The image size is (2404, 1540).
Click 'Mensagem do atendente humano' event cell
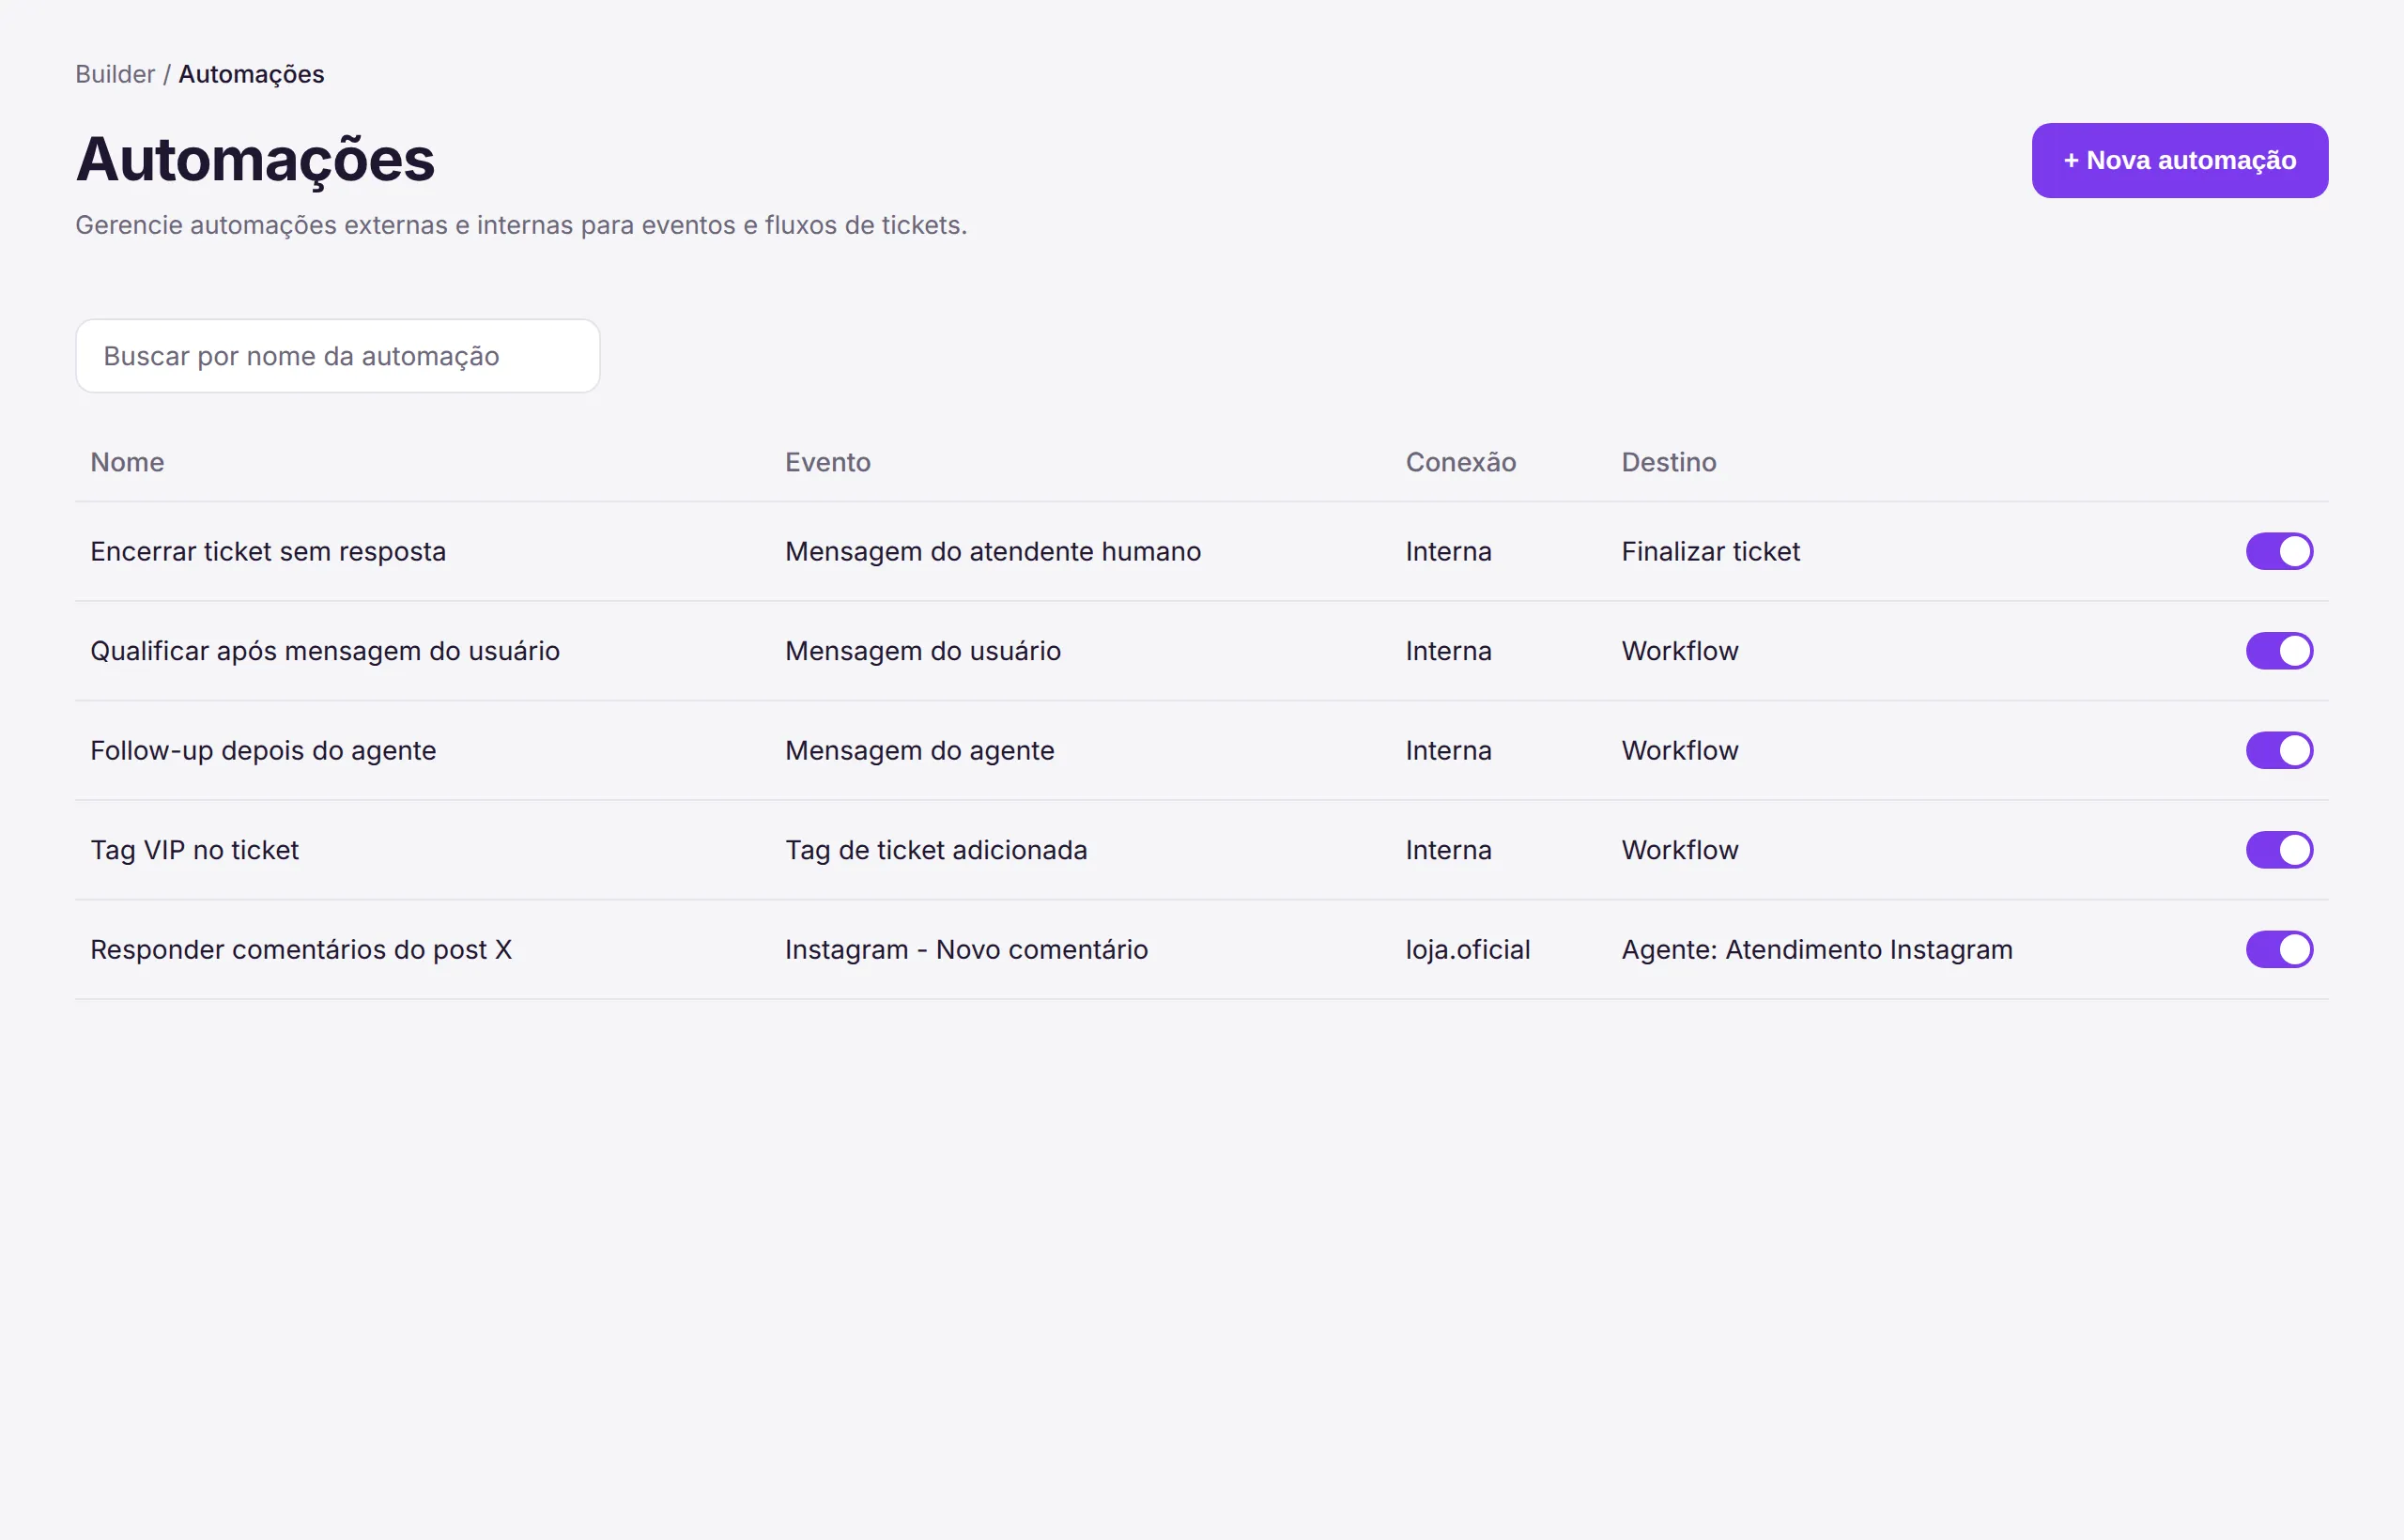click(x=993, y=551)
